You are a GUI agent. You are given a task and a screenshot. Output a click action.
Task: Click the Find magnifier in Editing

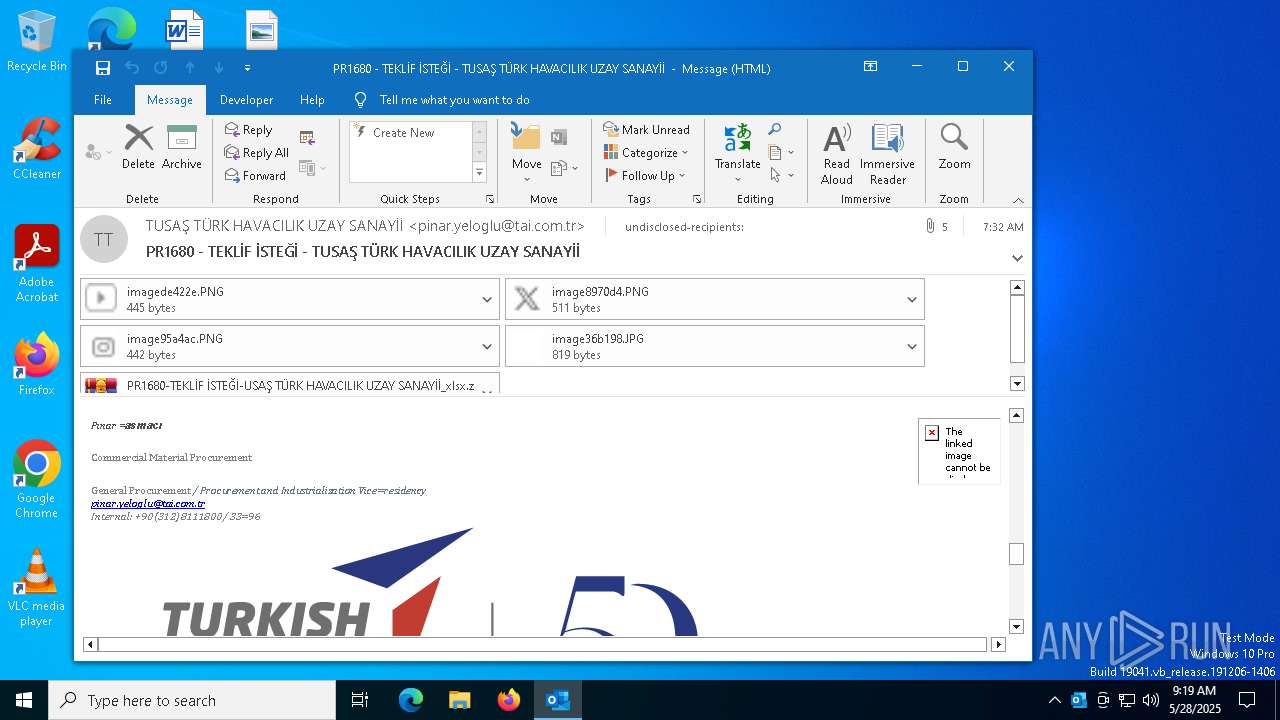(775, 130)
